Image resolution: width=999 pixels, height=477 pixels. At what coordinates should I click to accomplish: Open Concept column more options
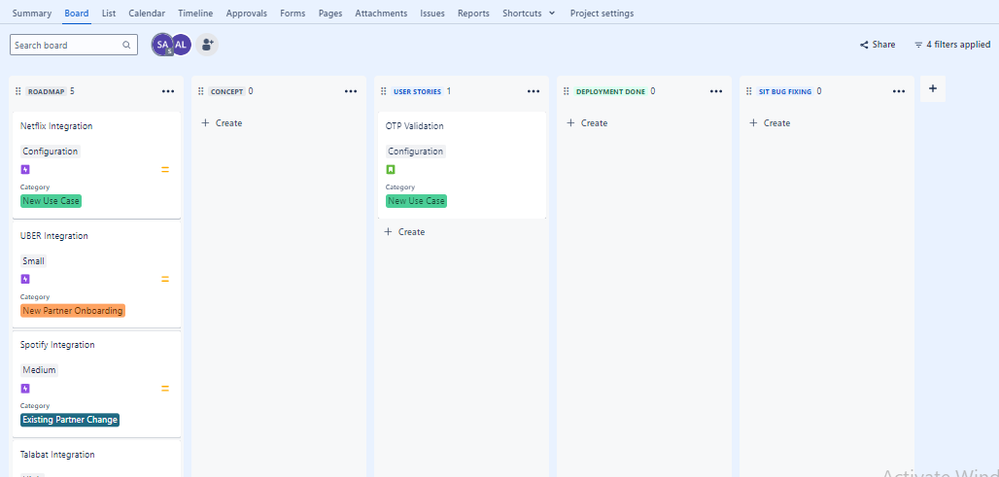[351, 91]
